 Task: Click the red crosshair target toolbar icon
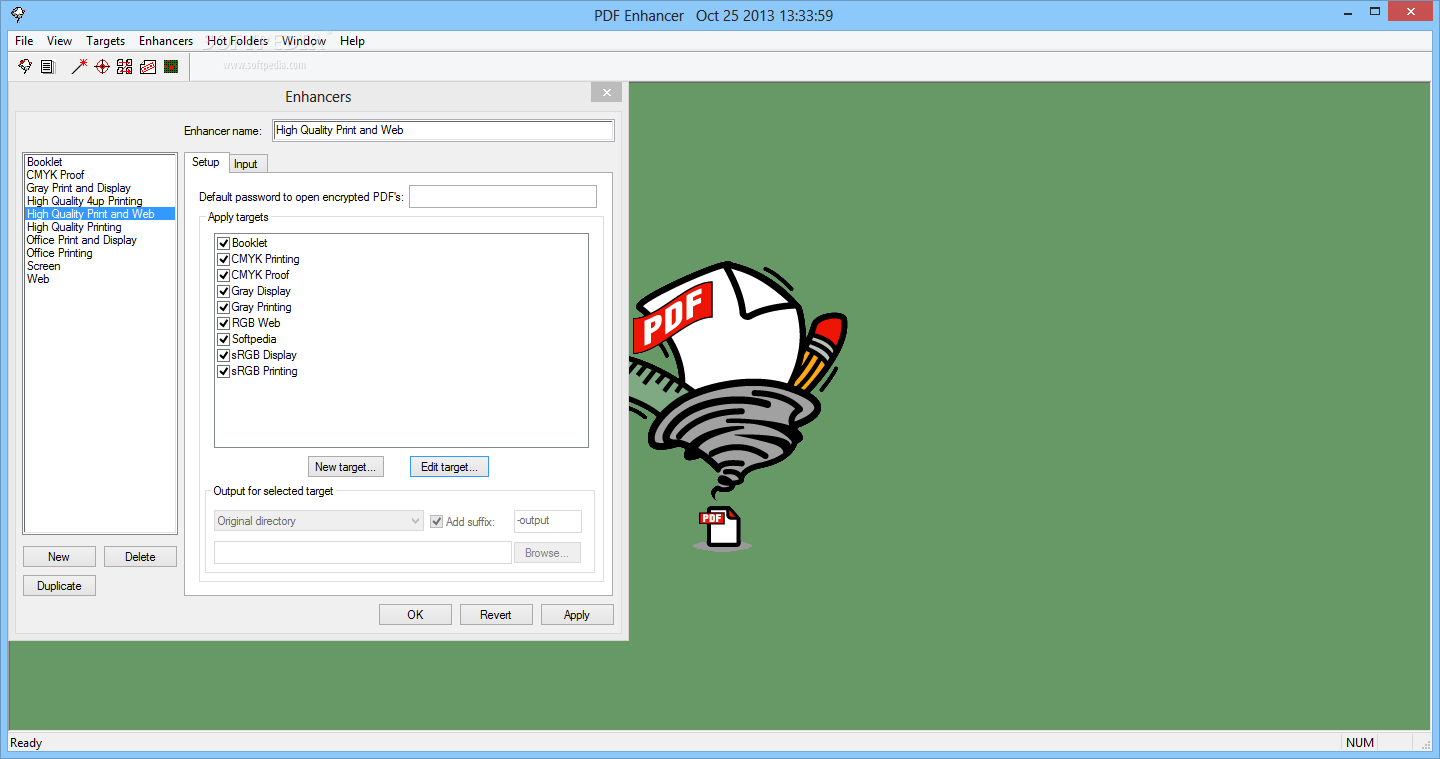(102, 67)
